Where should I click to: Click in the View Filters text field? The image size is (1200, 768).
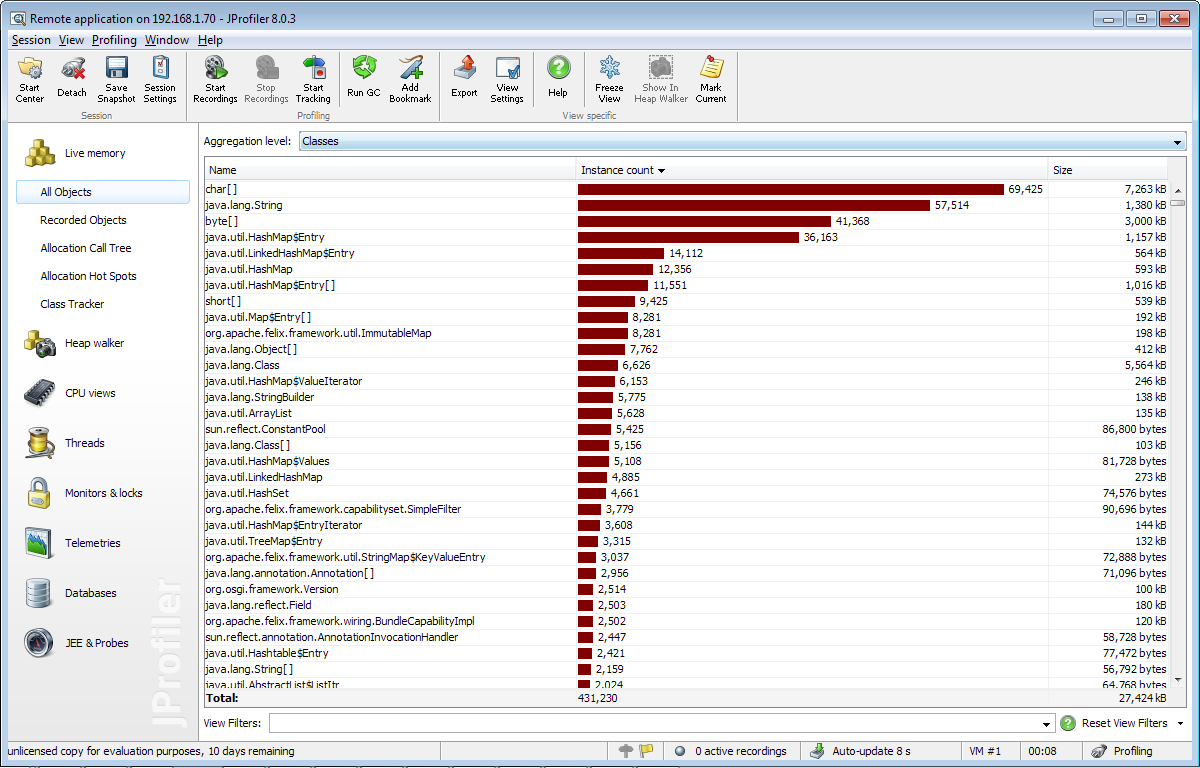click(x=654, y=724)
